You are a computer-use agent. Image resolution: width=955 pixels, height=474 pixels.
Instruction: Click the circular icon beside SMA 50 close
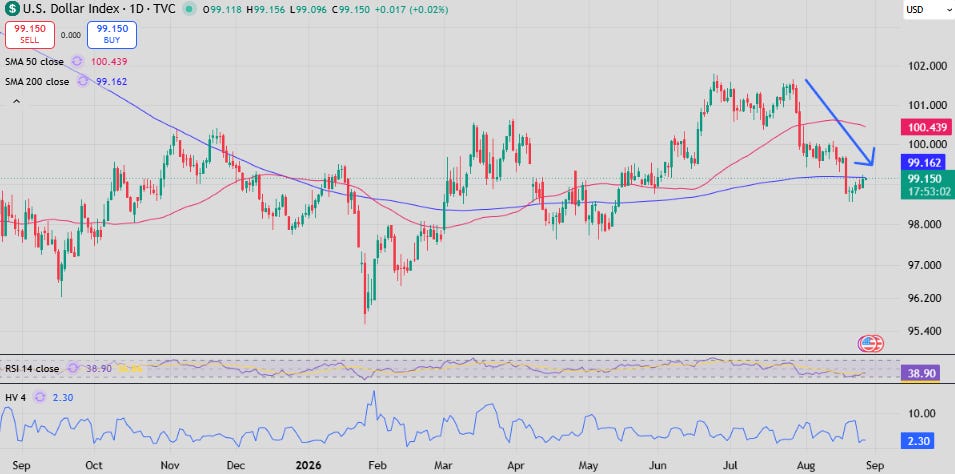click(77, 61)
